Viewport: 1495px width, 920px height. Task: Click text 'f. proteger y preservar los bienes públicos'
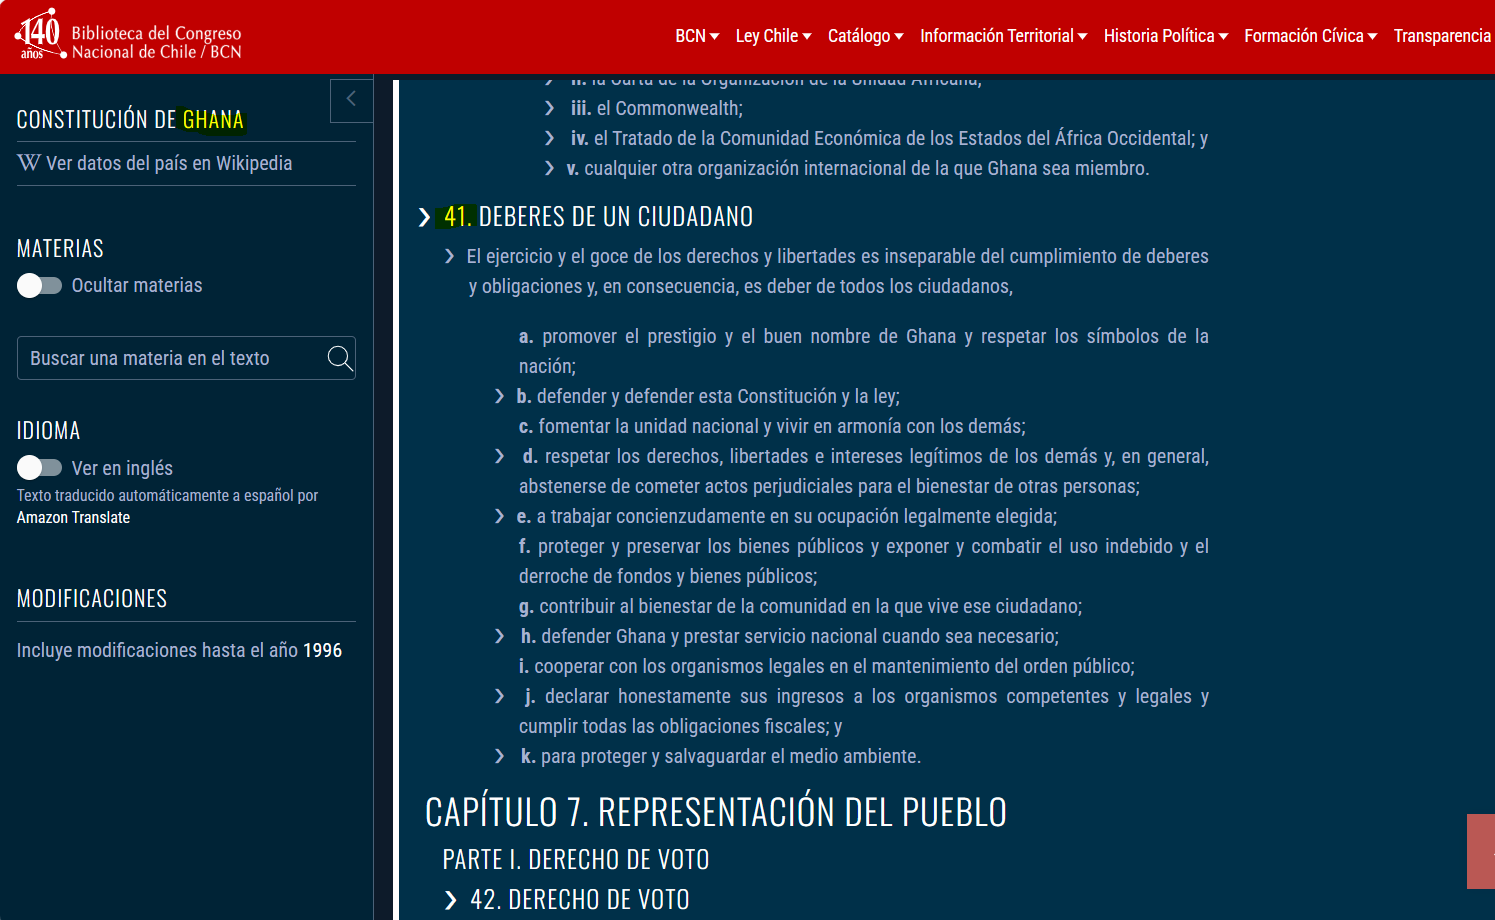863,561
